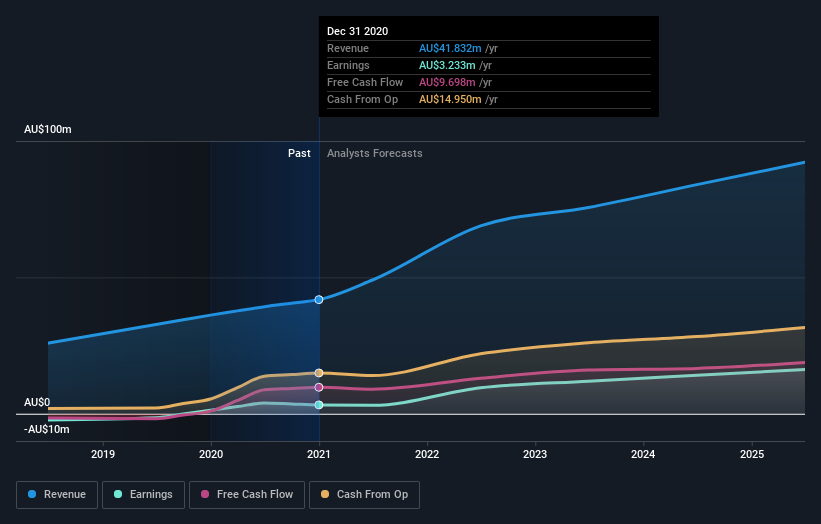Click the Free Cash Flow tooltip row label
821x524 pixels.
365,82
